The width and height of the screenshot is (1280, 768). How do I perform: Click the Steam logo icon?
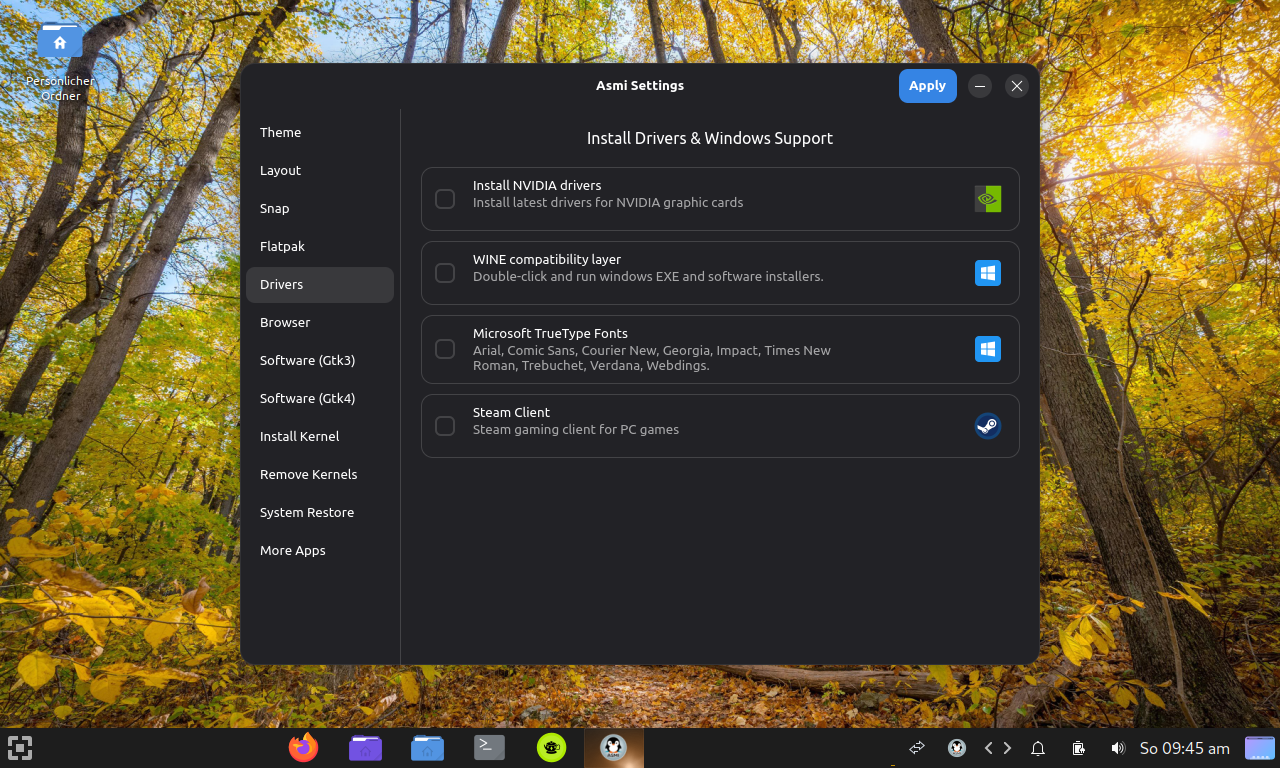click(x=987, y=426)
